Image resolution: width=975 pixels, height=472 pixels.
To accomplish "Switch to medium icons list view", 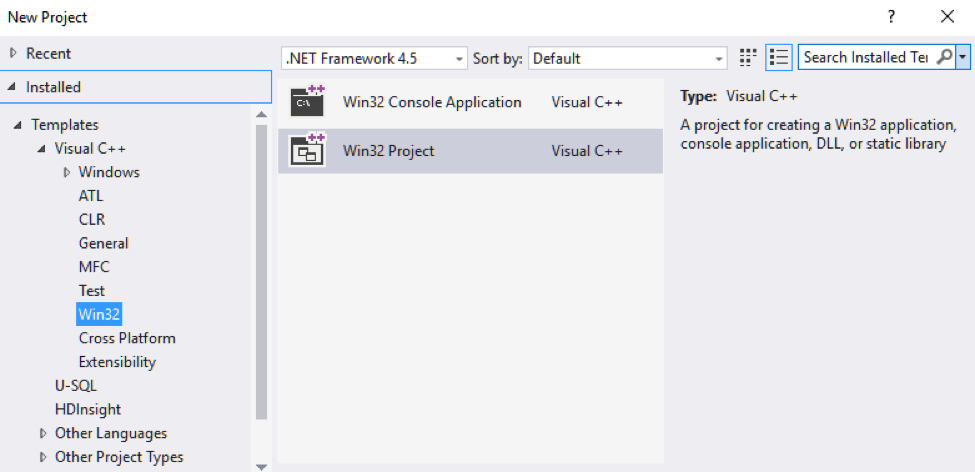I will point(779,58).
